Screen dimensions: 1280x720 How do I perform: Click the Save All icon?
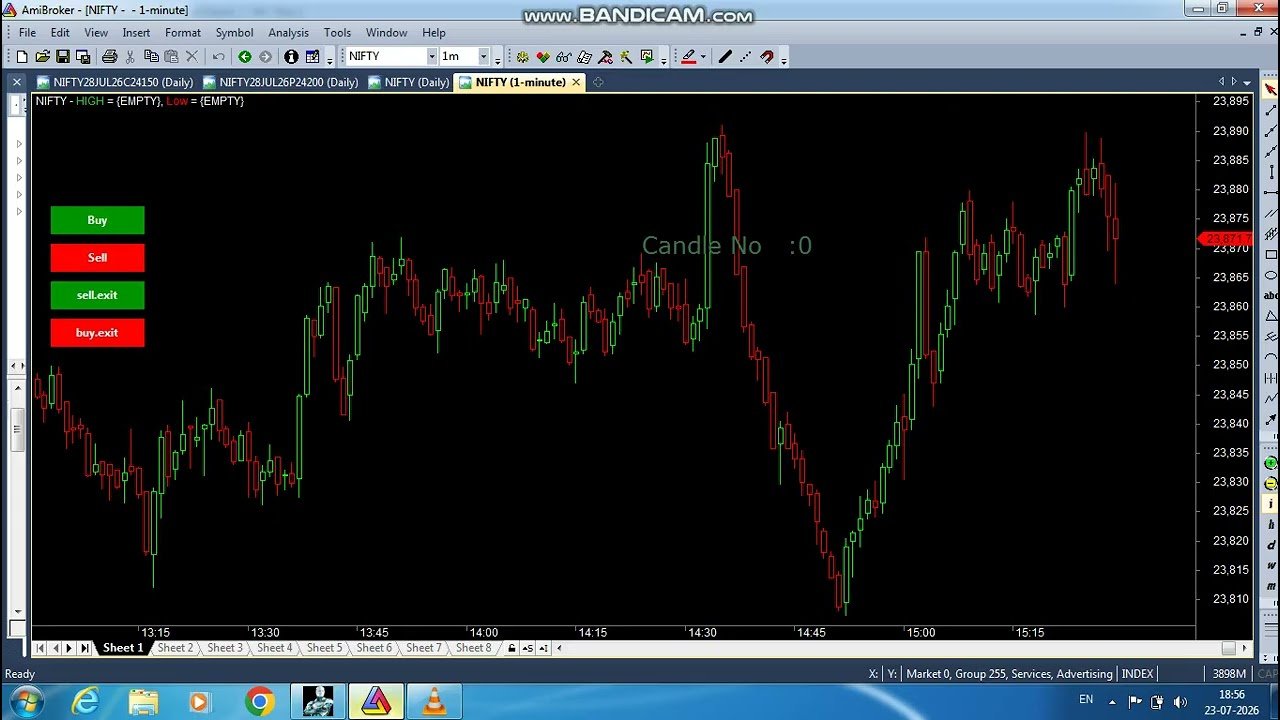[82, 57]
